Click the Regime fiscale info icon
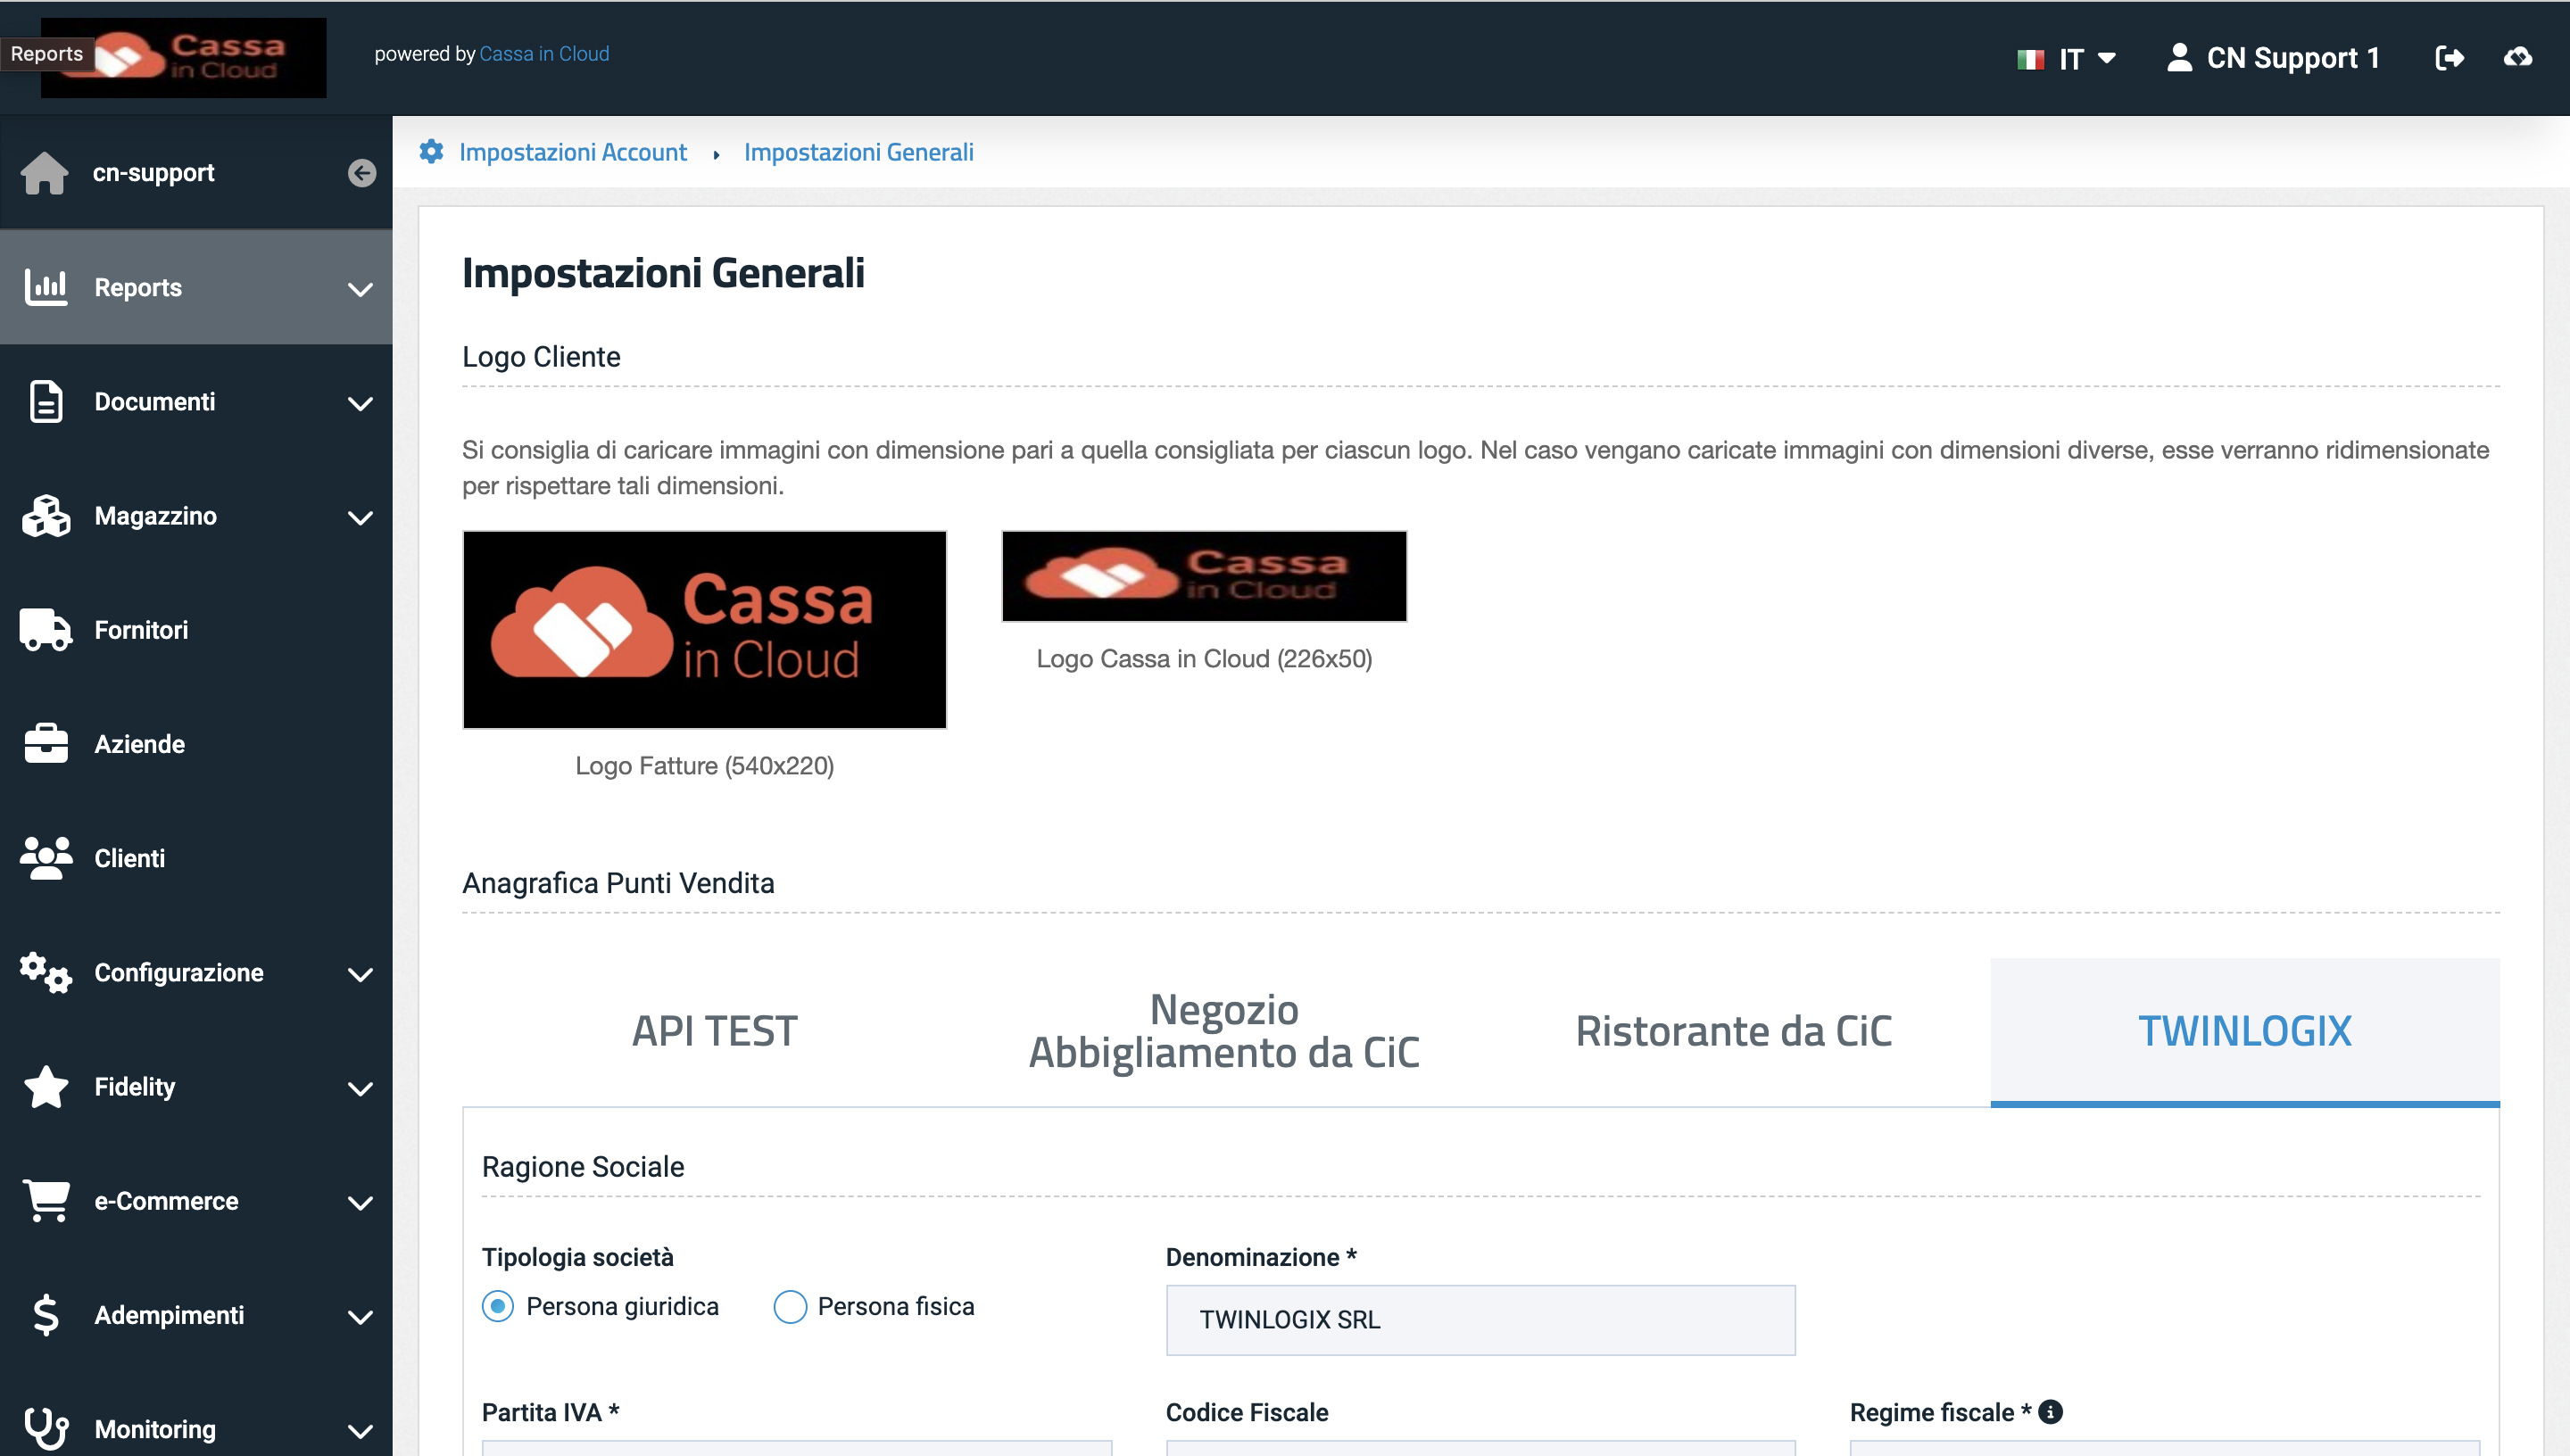2570x1456 pixels. pos(2050,1411)
